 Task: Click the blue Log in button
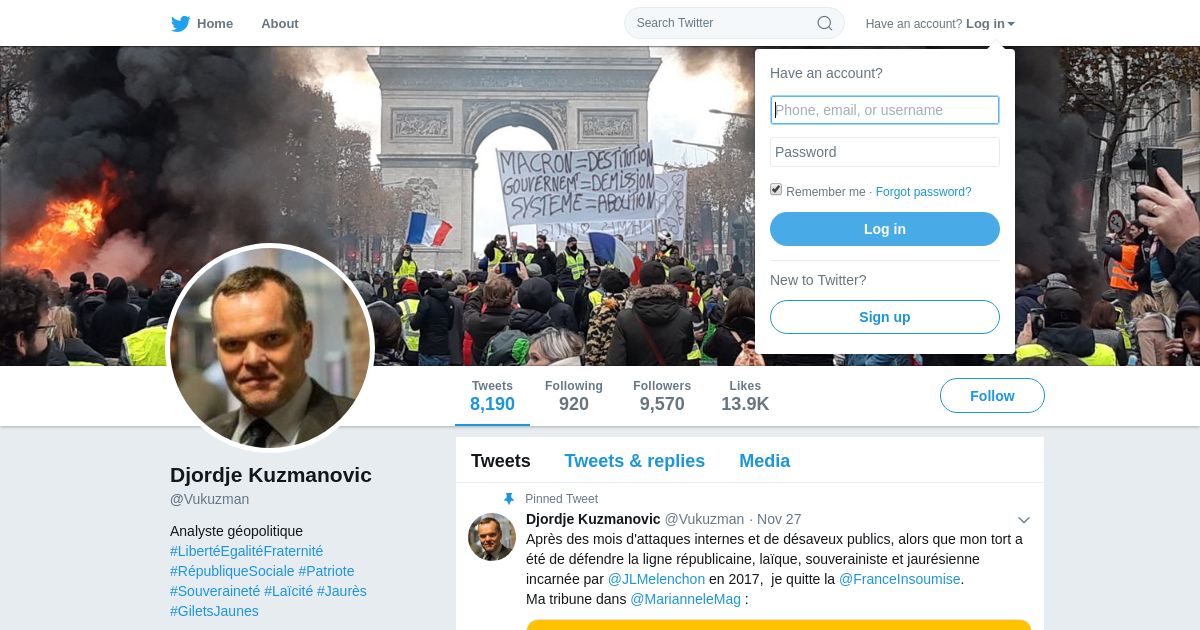pyautogui.click(x=885, y=229)
